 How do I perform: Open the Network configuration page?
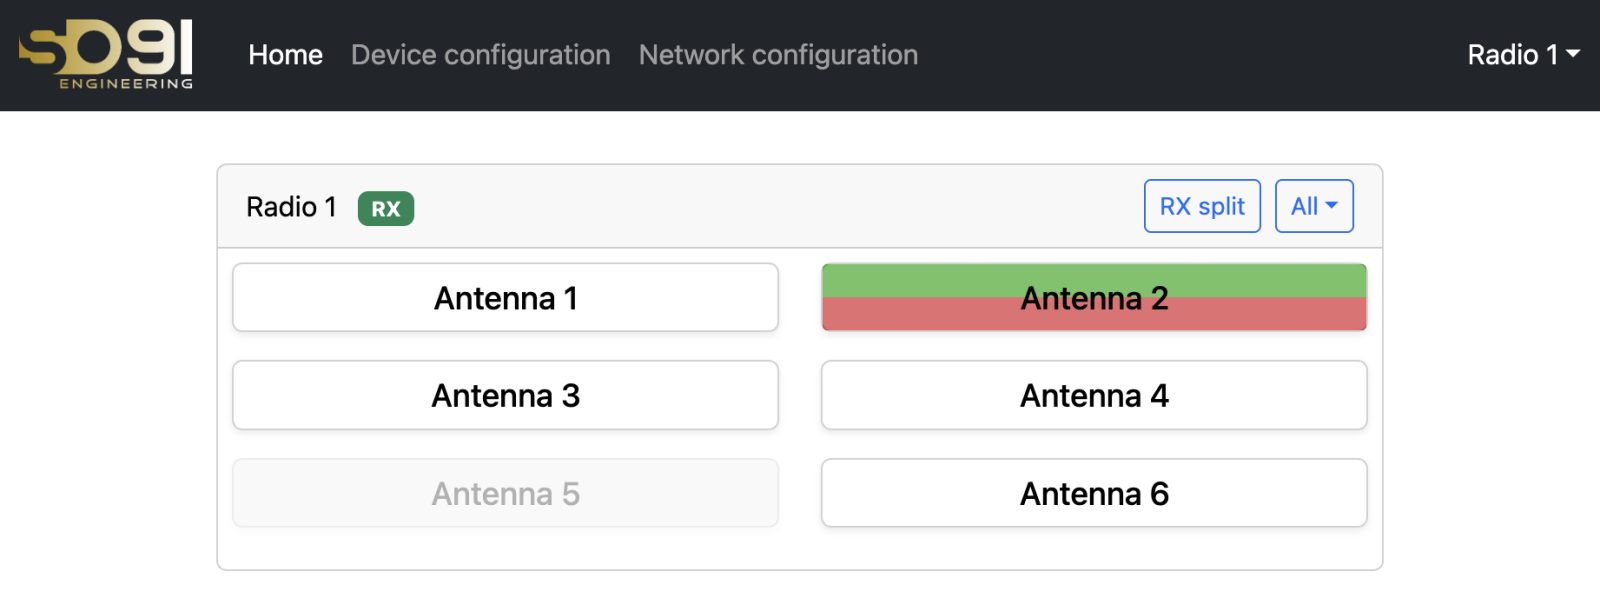(778, 55)
